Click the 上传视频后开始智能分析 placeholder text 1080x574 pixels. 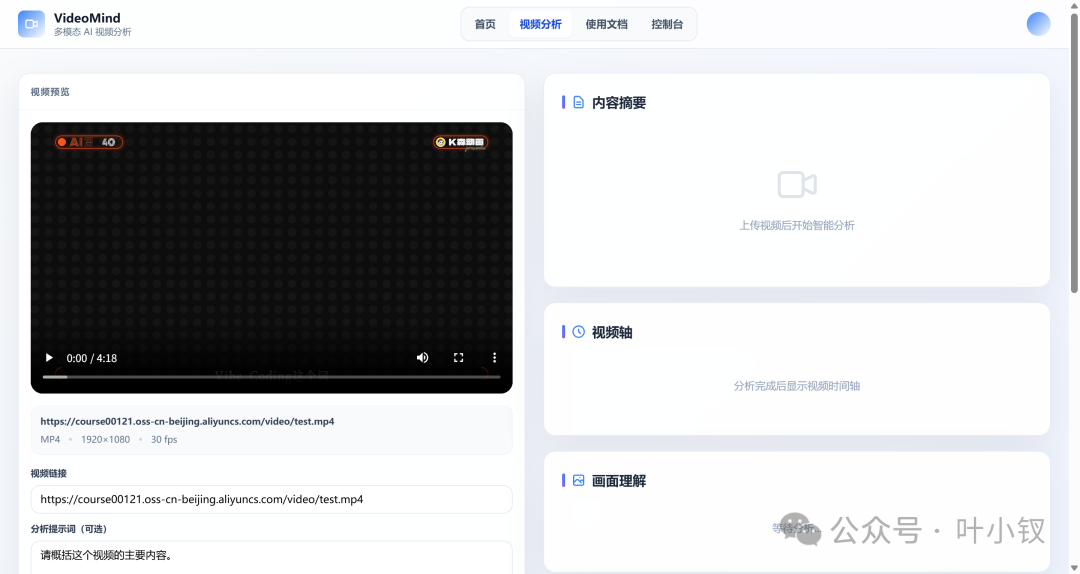coord(797,225)
